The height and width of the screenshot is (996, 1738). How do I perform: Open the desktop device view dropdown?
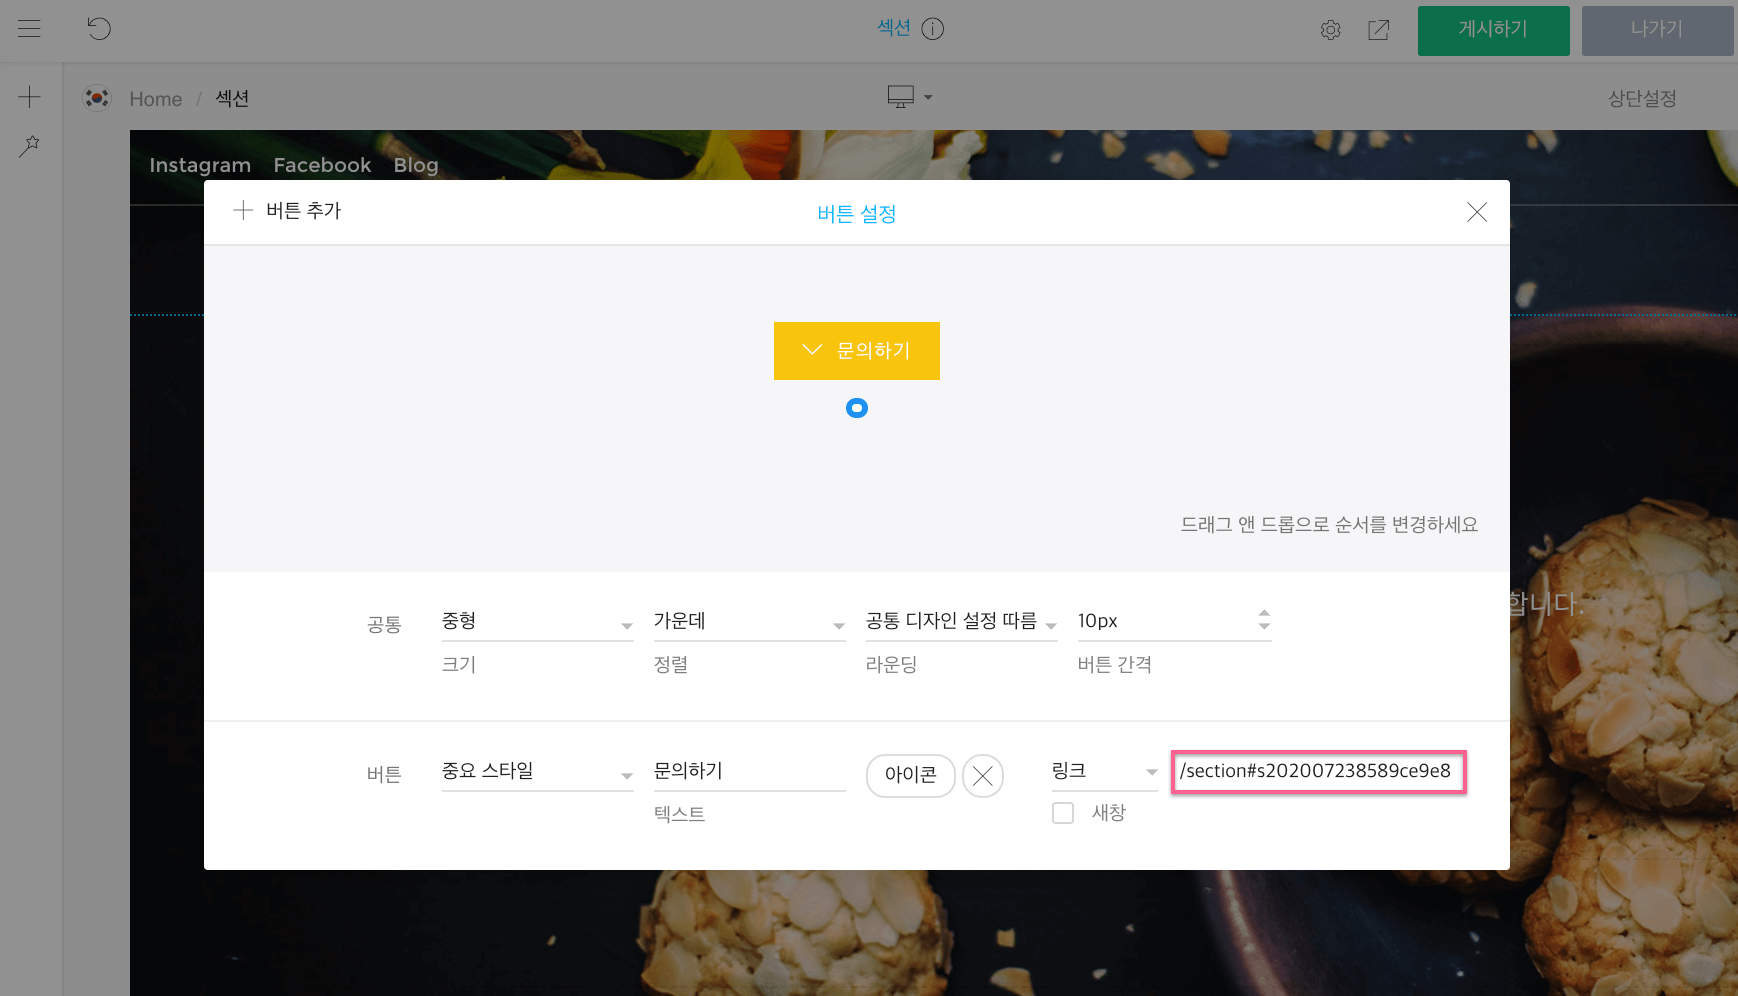click(910, 97)
